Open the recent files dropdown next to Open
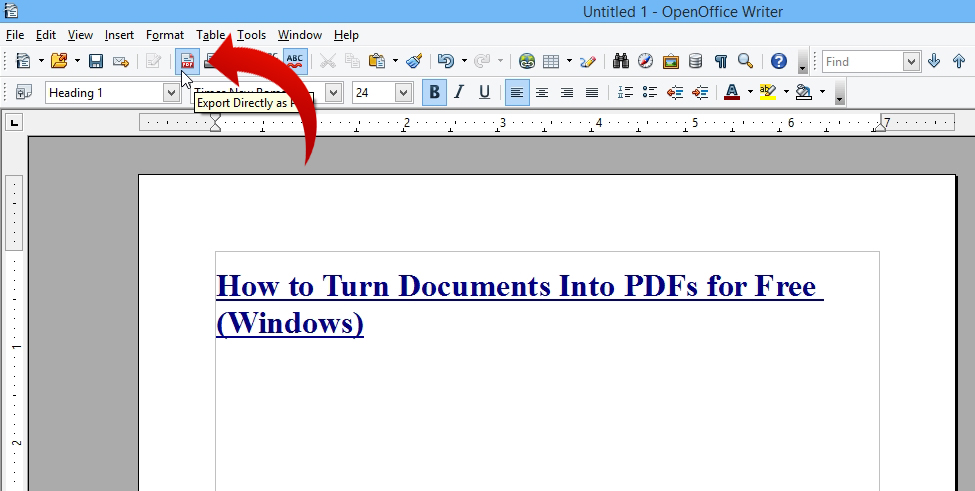Viewport: 975px width, 491px height. 77,61
